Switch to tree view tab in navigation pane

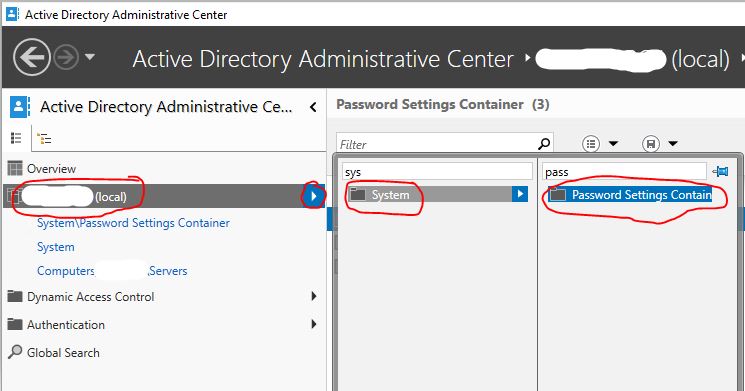(x=44, y=139)
